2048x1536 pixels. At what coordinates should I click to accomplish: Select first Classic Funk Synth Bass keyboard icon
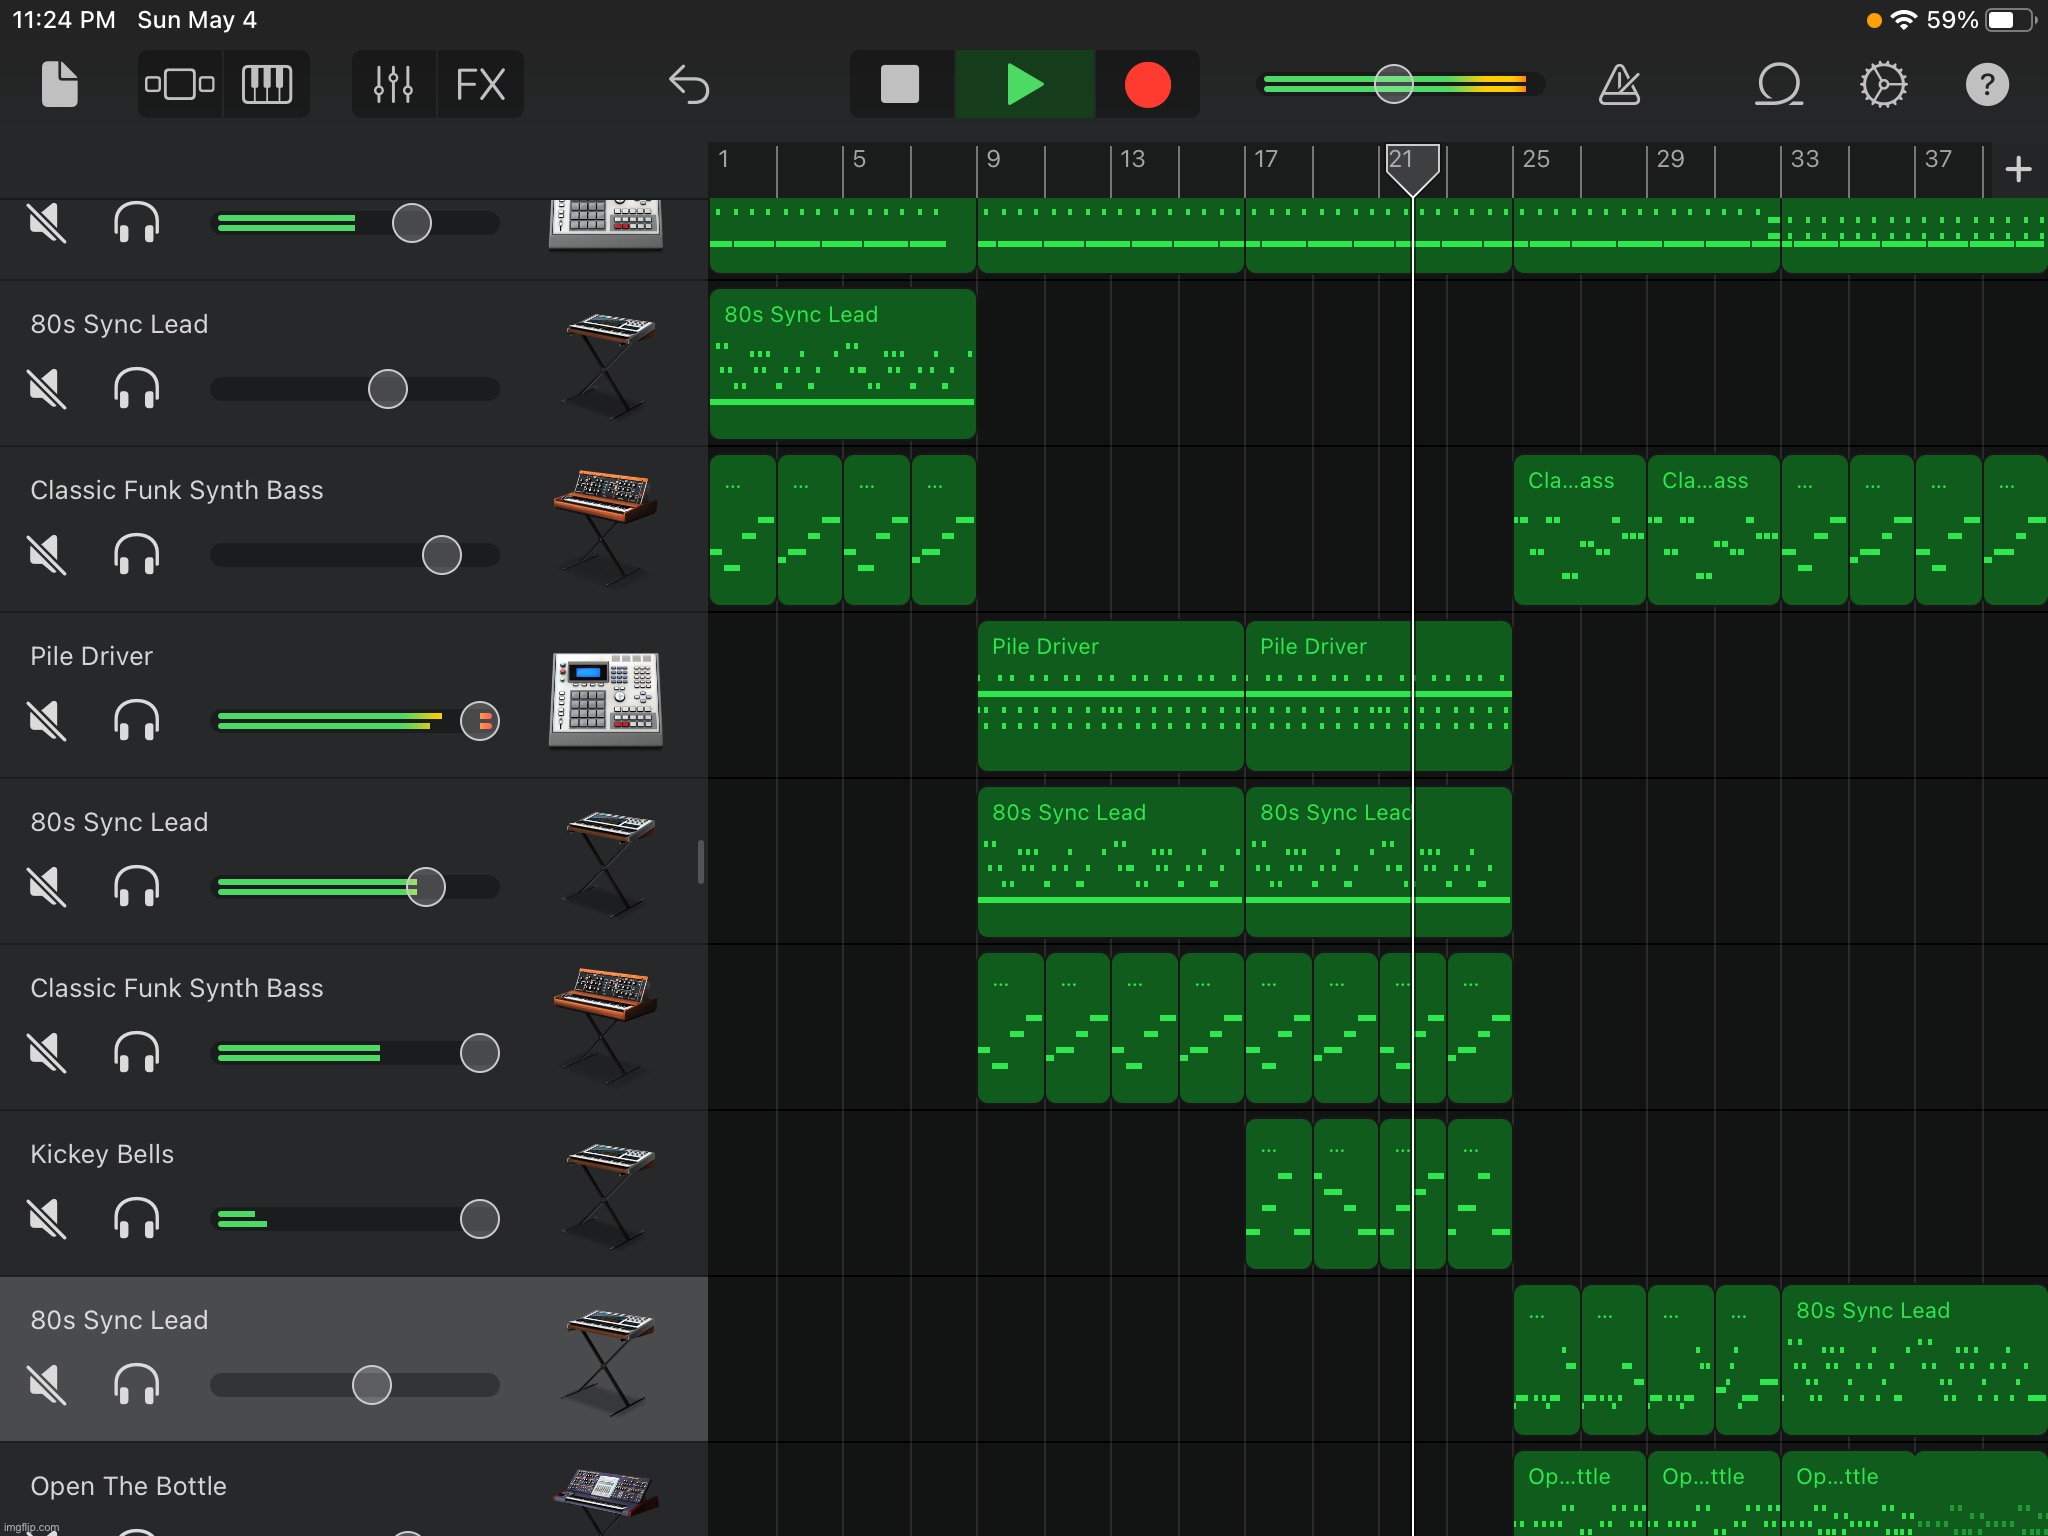click(606, 528)
